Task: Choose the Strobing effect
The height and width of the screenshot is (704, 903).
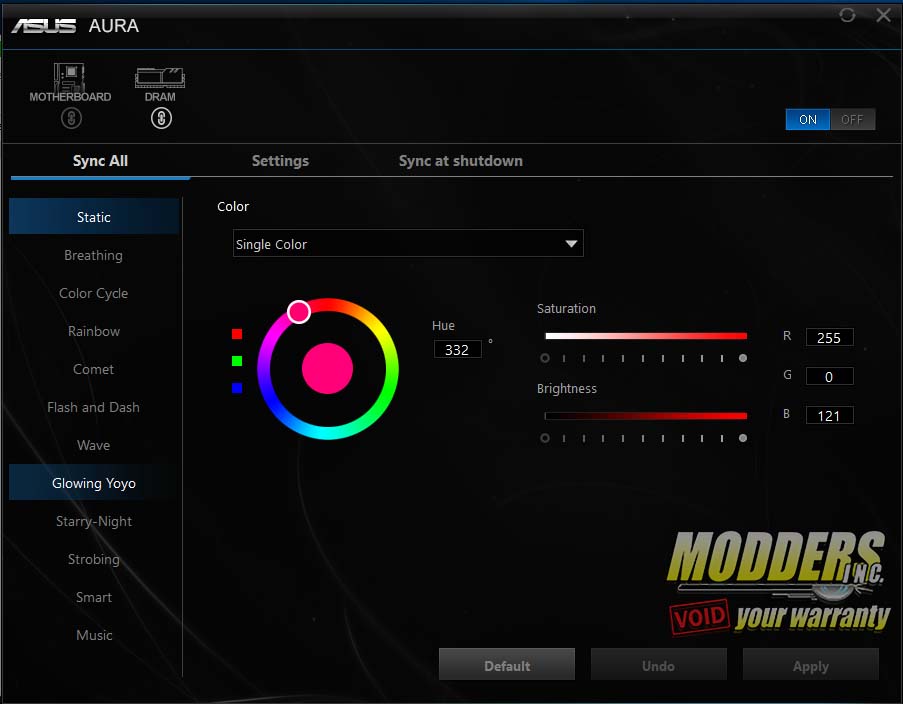Action: tap(94, 559)
